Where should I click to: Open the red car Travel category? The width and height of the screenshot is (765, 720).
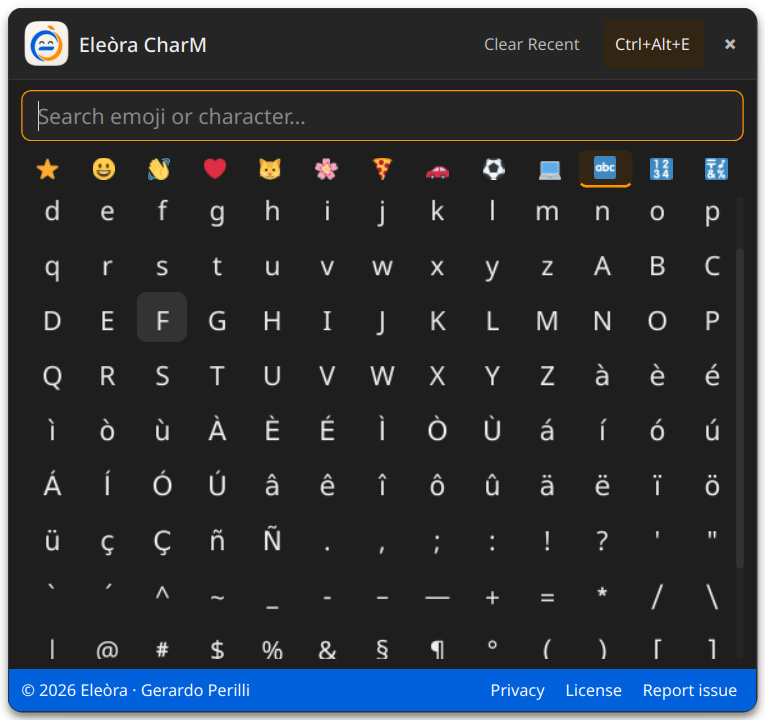[x=438, y=169]
